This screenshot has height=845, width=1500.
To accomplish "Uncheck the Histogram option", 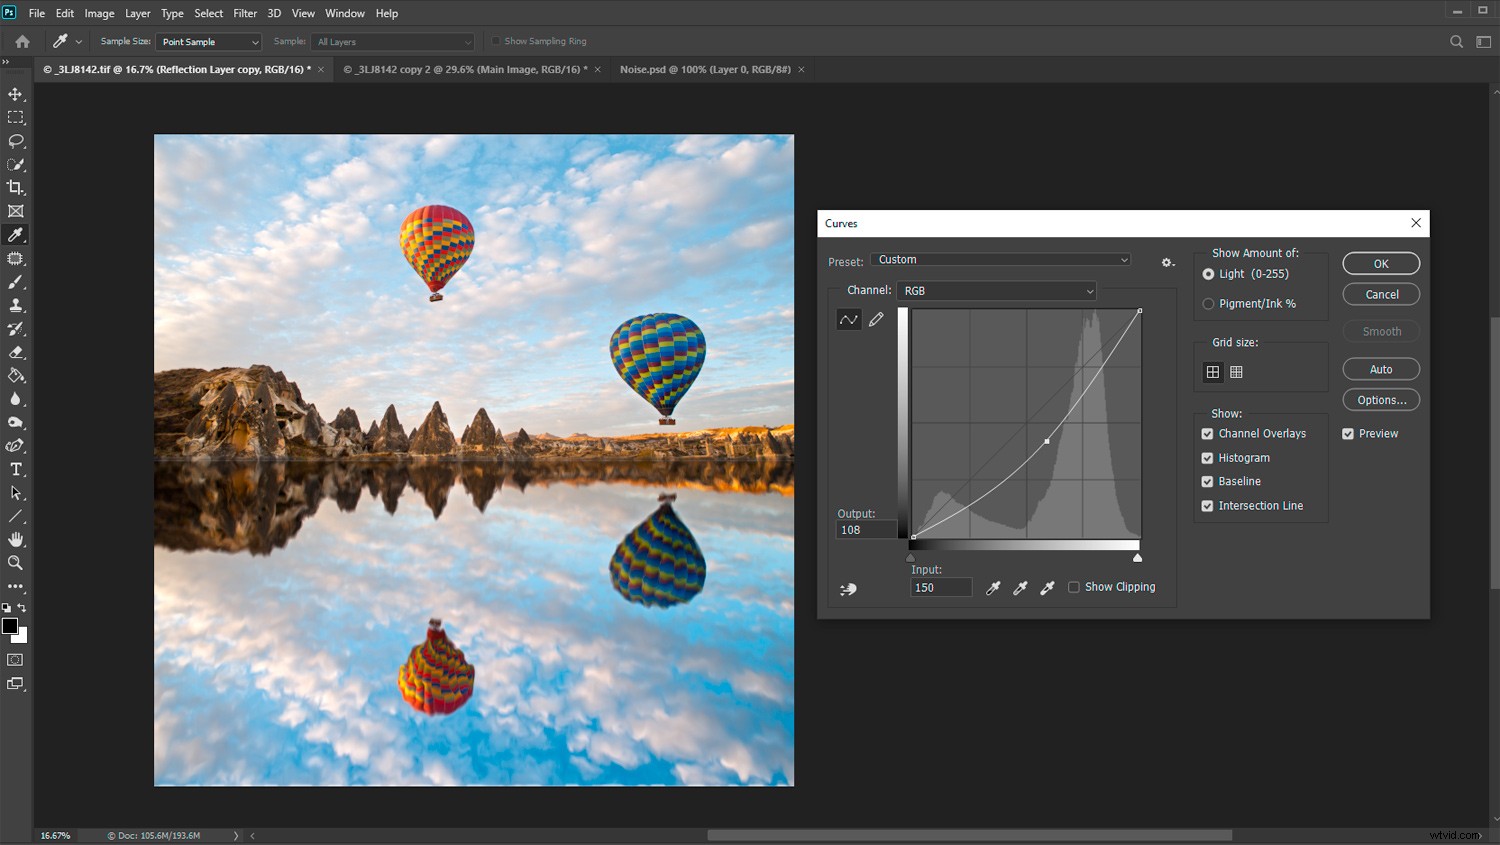I will (x=1207, y=457).
